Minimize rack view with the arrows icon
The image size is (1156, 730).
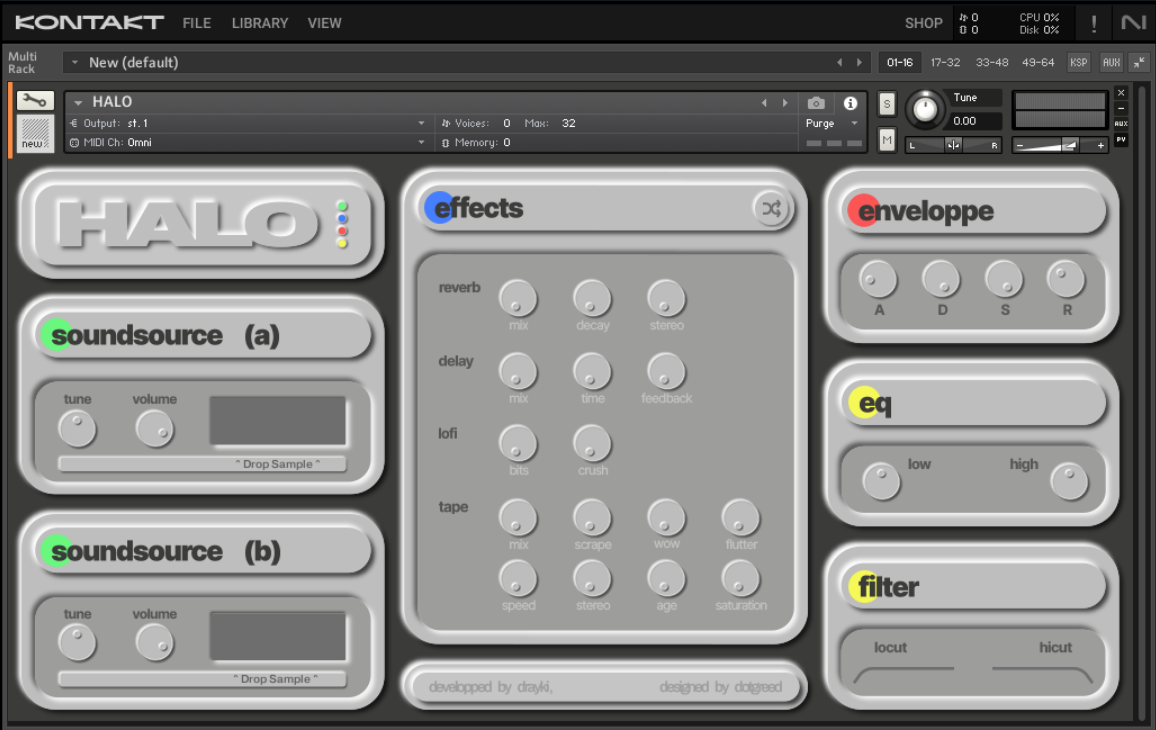click(1139, 62)
